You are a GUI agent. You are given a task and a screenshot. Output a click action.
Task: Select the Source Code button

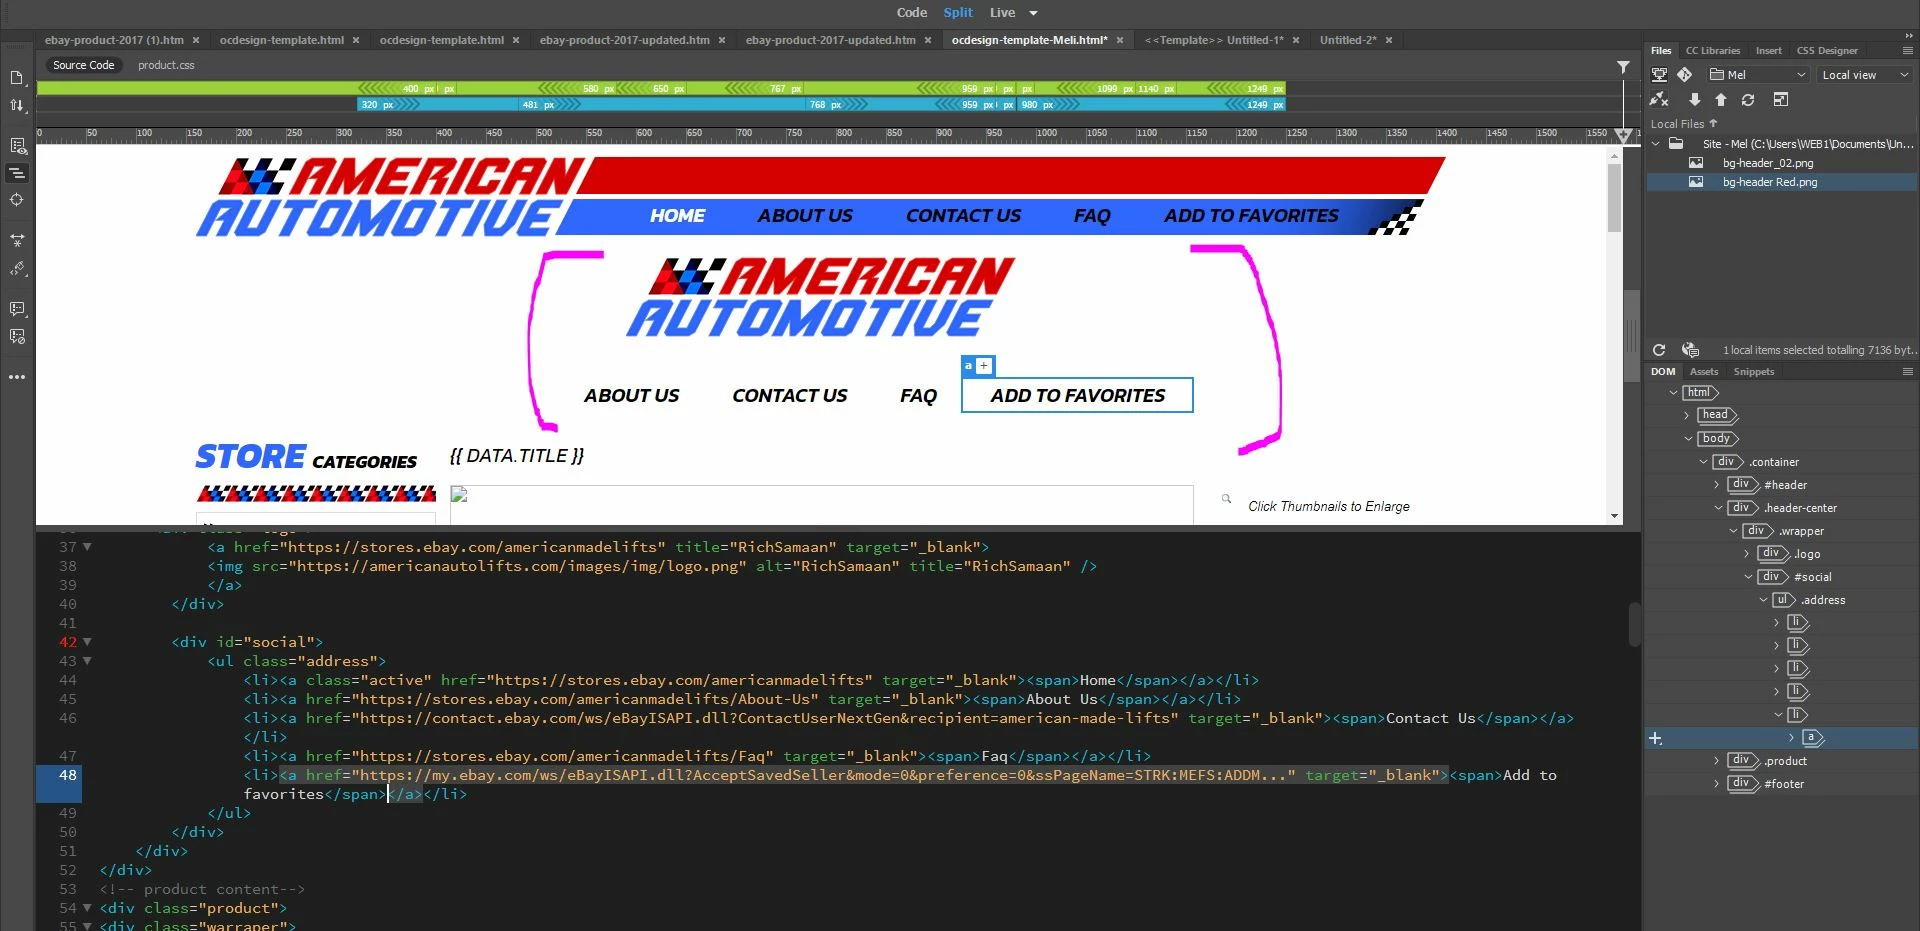coord(84,65)
